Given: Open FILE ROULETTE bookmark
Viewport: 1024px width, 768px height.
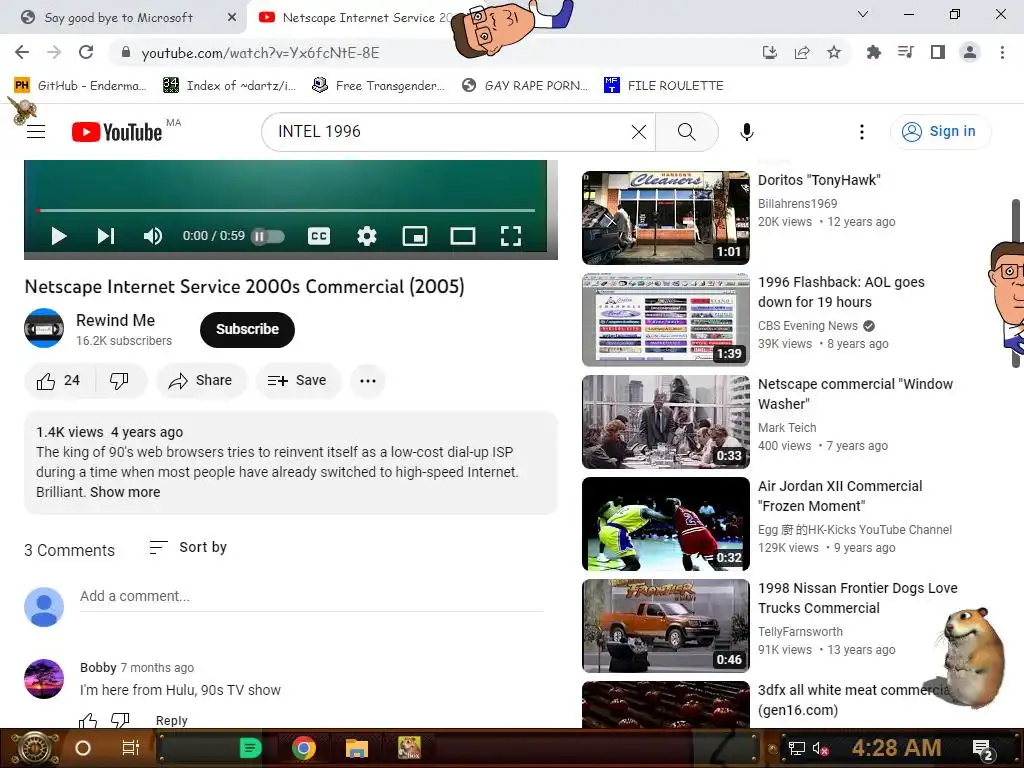Looking at the screenshot, I should 664,86.
